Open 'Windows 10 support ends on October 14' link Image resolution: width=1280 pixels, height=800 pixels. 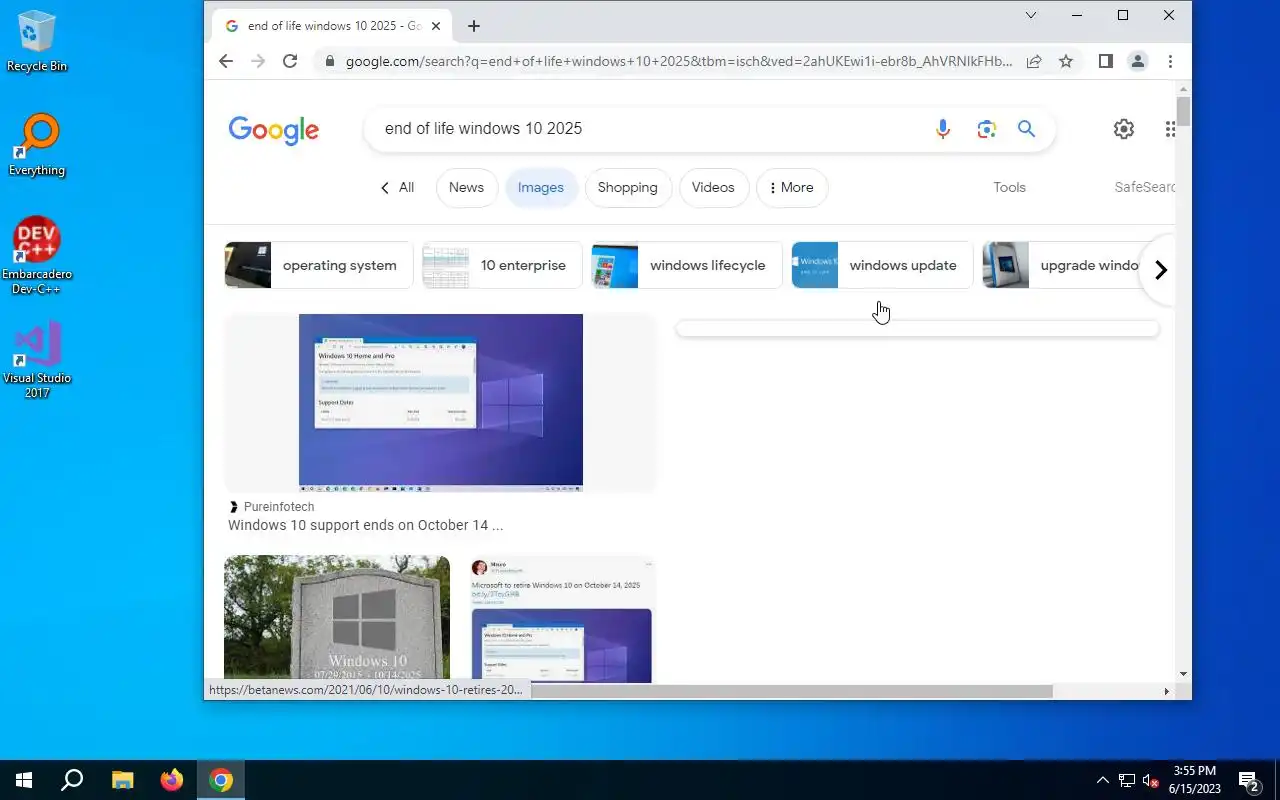click(x=365, y=525)
